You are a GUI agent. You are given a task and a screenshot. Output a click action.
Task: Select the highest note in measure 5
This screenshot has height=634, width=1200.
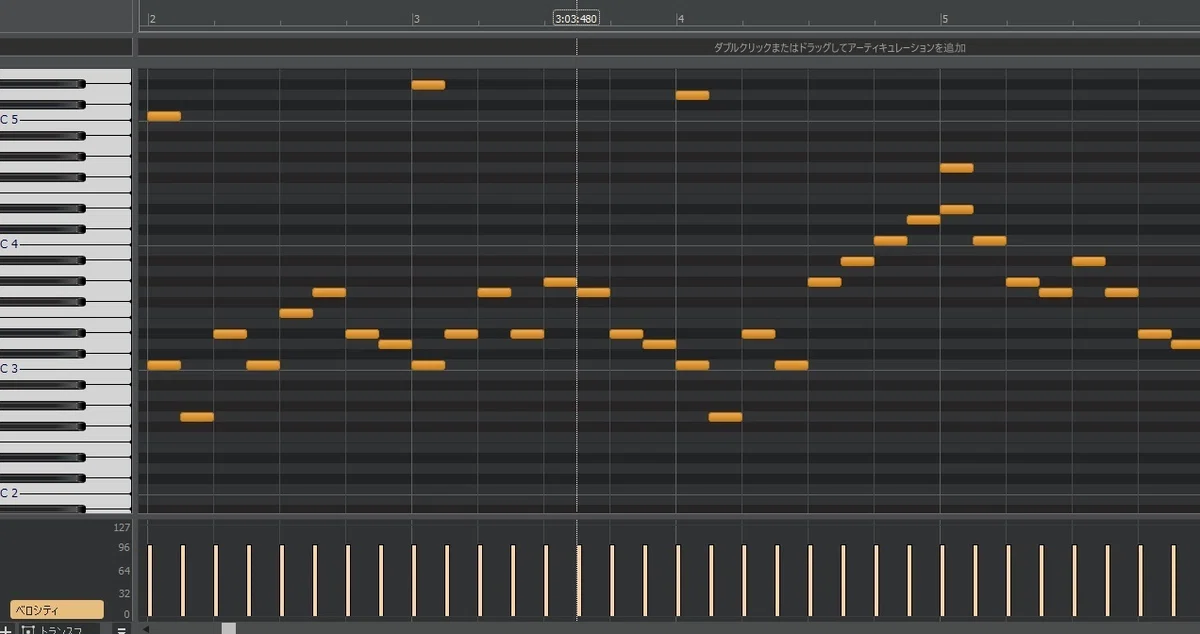(x=956, y=168)
